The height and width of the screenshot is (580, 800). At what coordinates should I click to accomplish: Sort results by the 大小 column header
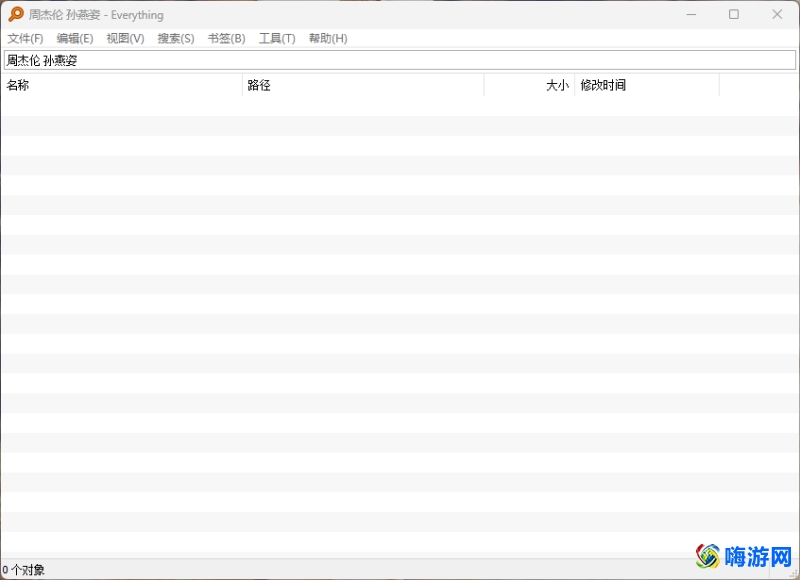pos(530,85)
